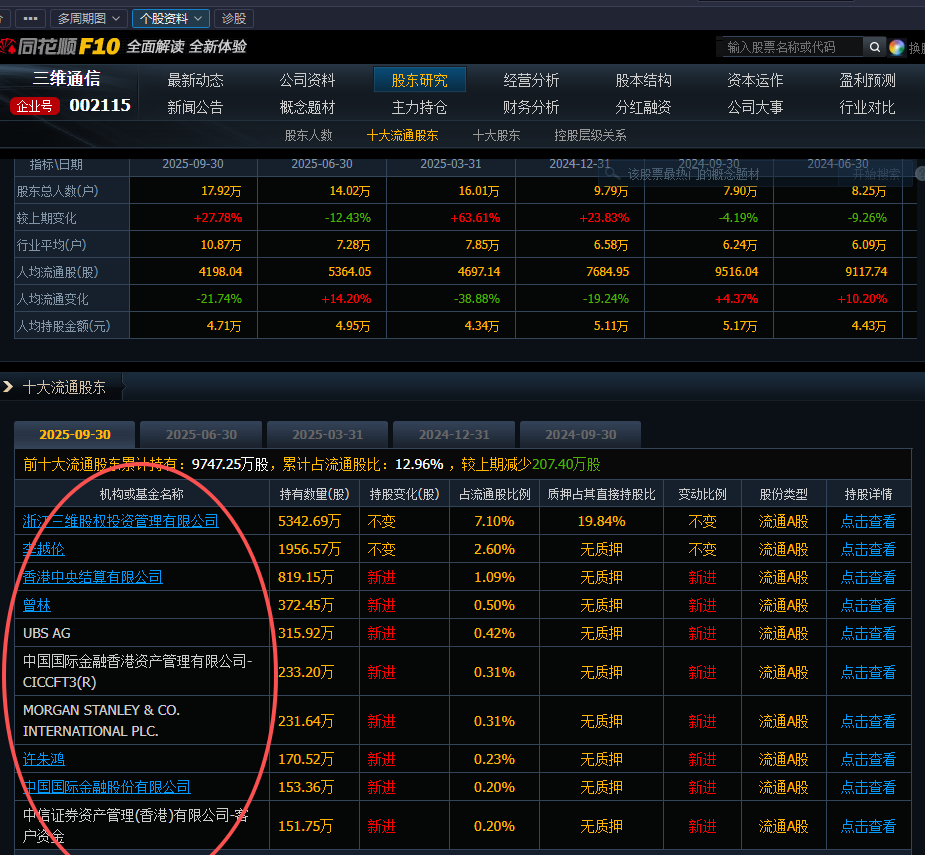Open the 经营分析 menu
Screen dimensions: 925x855
pos(531,80)
